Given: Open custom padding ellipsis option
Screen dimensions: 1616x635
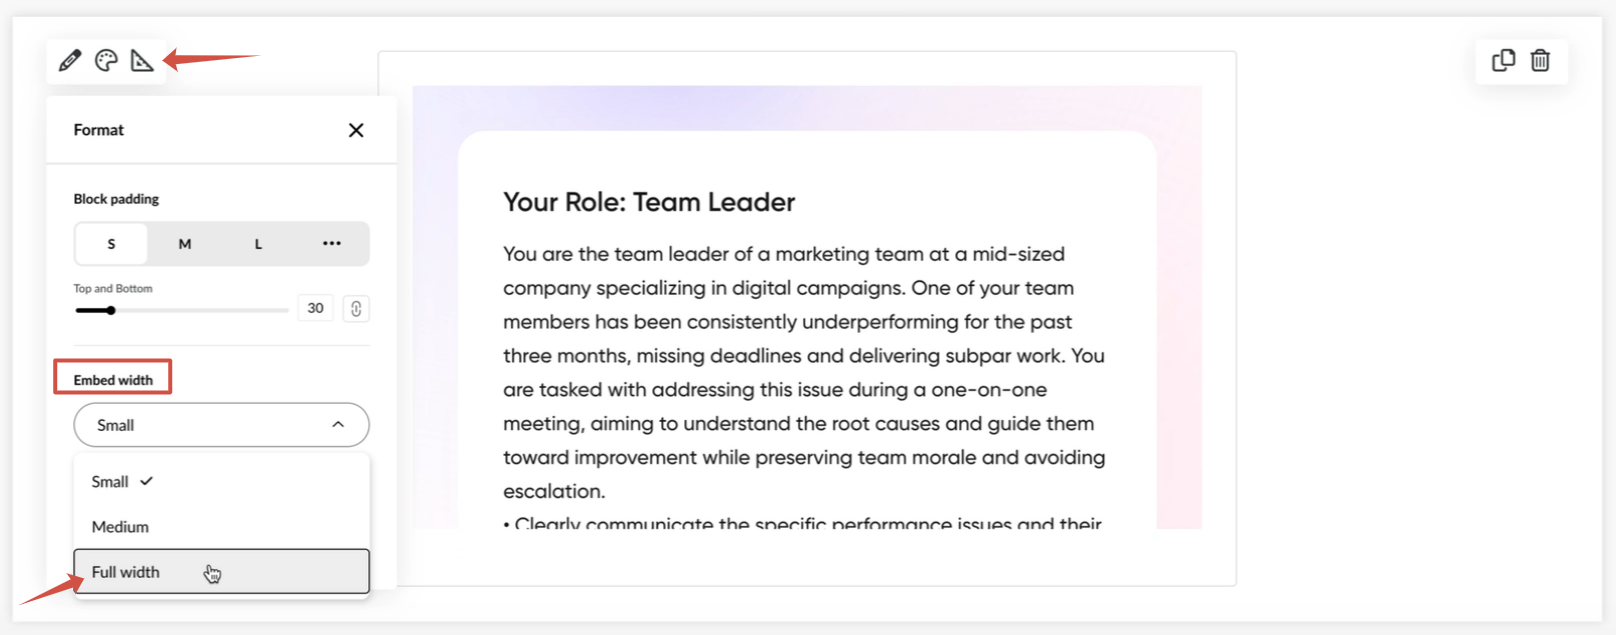Looking at the screenshot, I should click(x=332, y=244).
